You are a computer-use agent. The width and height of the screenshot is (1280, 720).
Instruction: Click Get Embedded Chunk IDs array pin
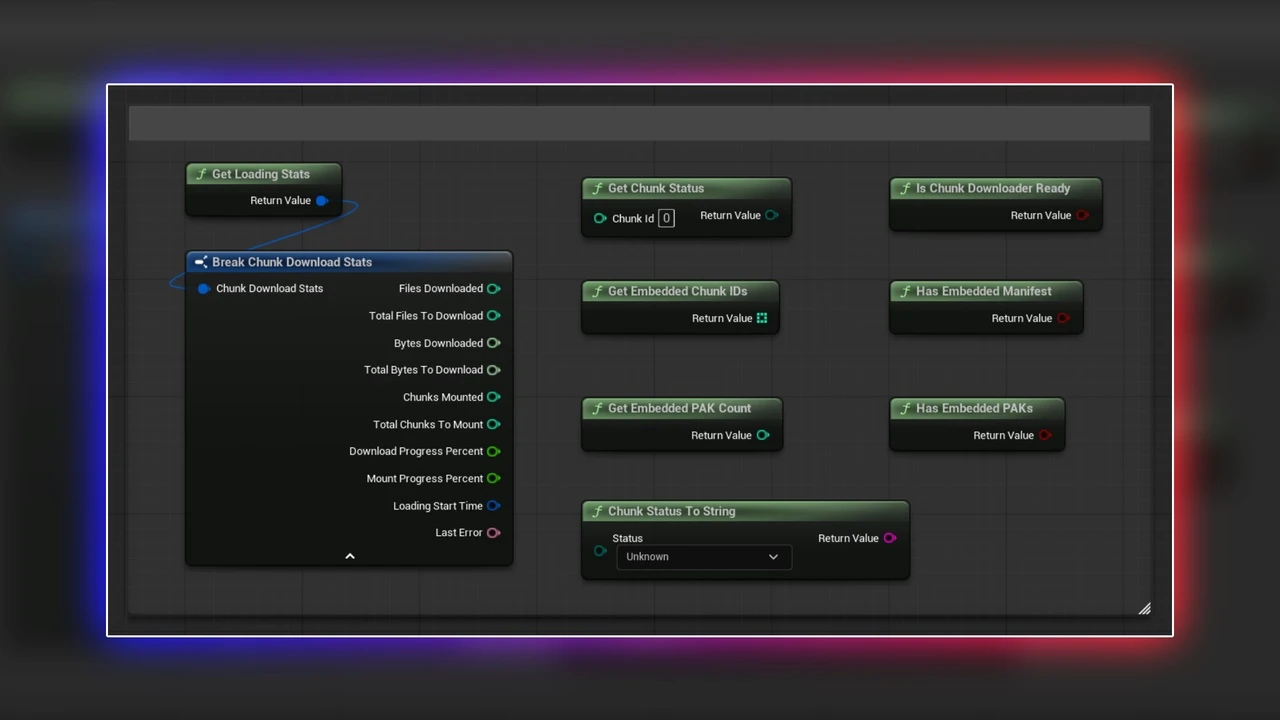point(762,318)
